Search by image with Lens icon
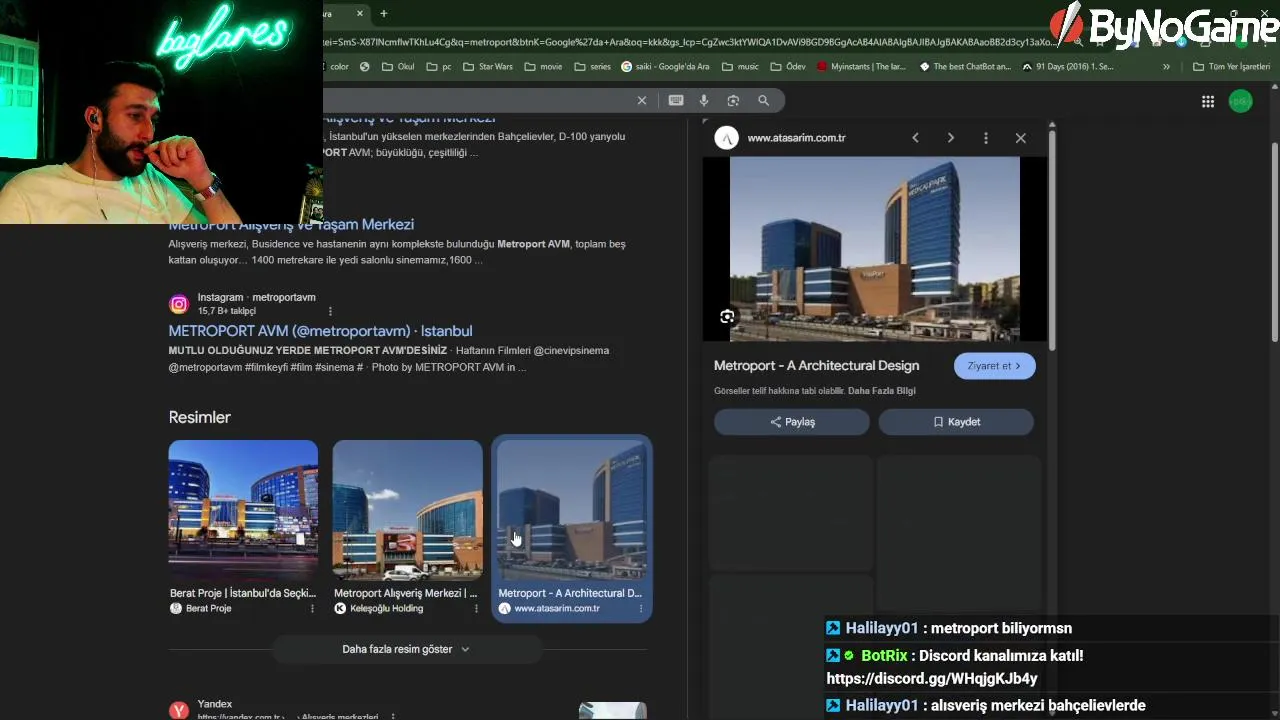Viewport: 1280px width, 720px height. [x=733, y=100]
